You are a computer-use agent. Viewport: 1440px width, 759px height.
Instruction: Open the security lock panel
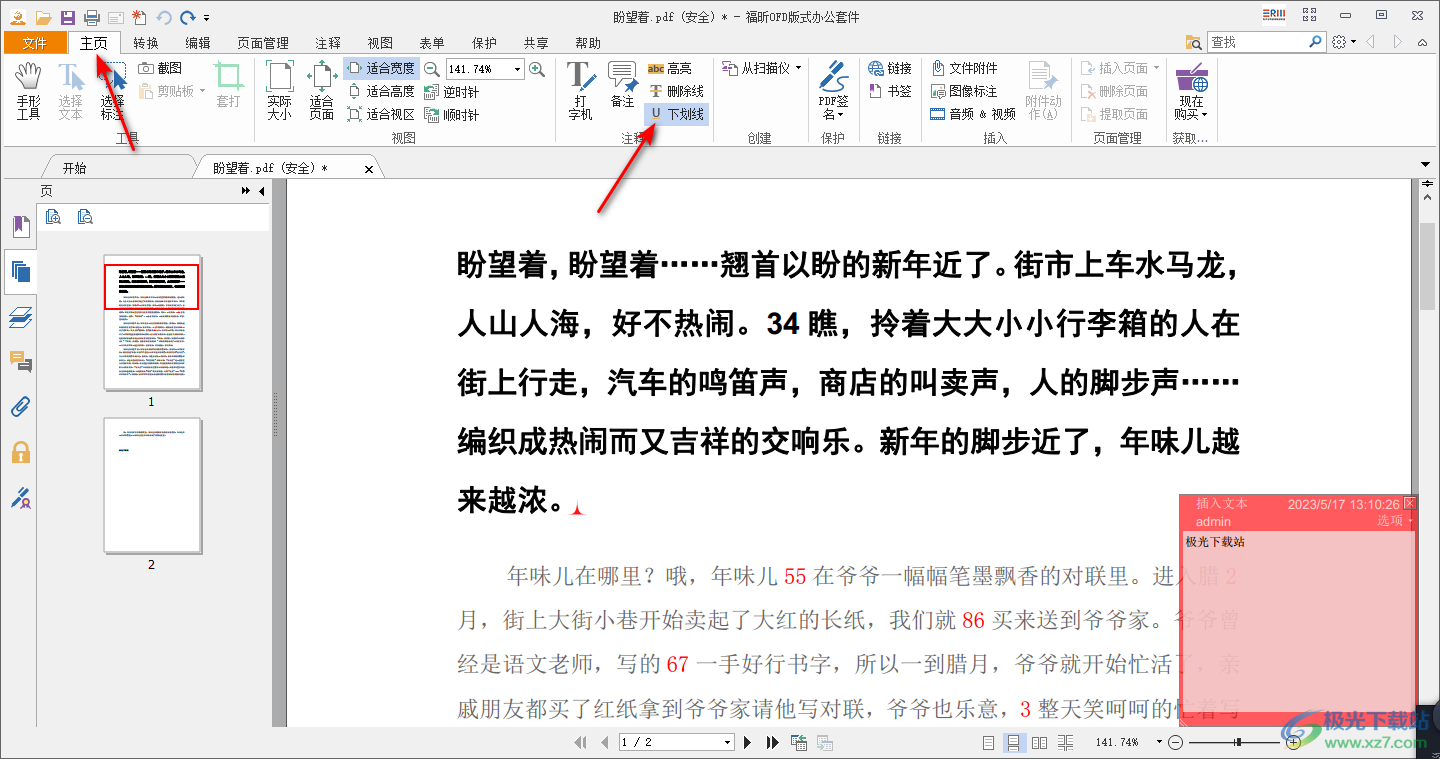pos(20,452)
